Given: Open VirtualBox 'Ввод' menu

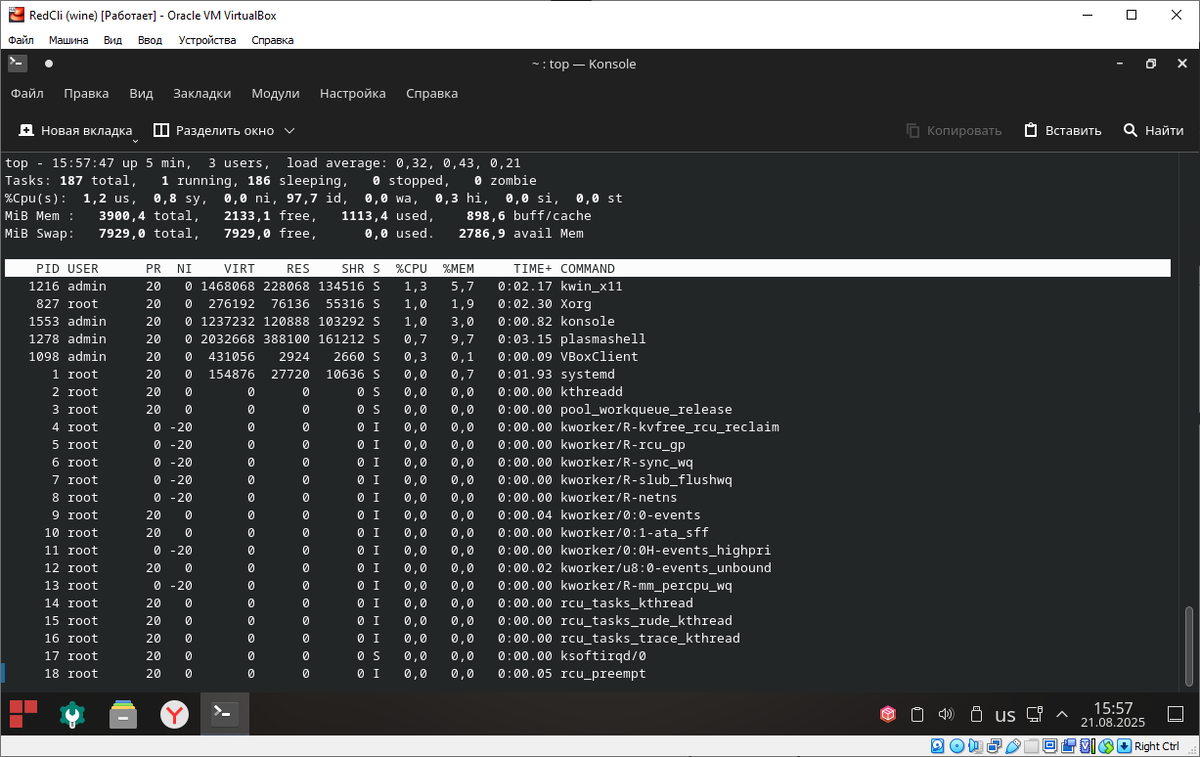Looking at the screenshot, I should click(x=150, y=40).
